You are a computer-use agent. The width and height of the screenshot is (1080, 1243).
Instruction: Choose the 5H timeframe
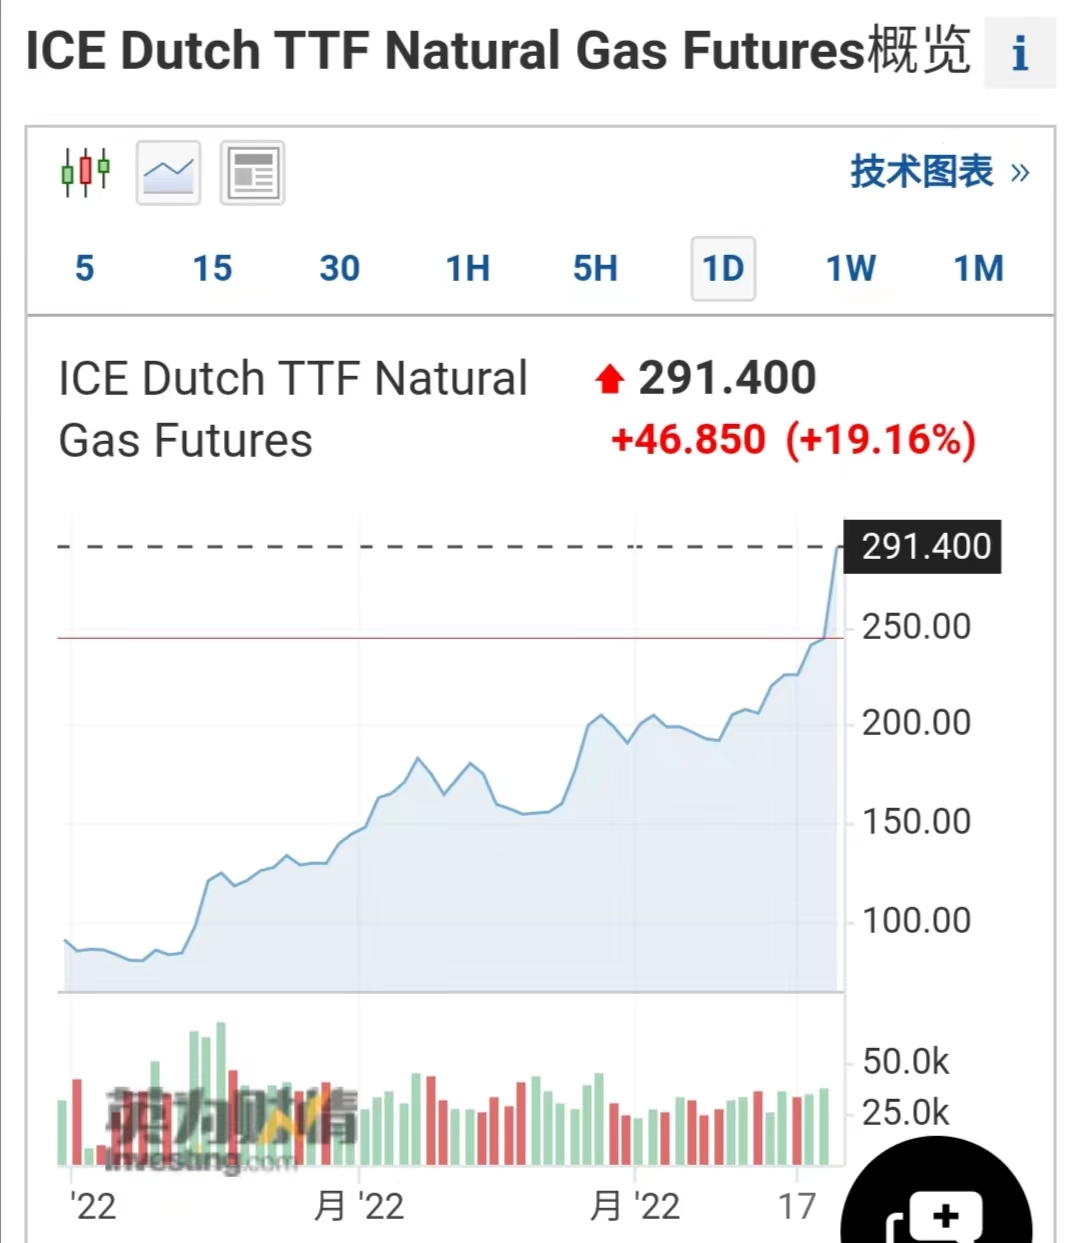595,268
